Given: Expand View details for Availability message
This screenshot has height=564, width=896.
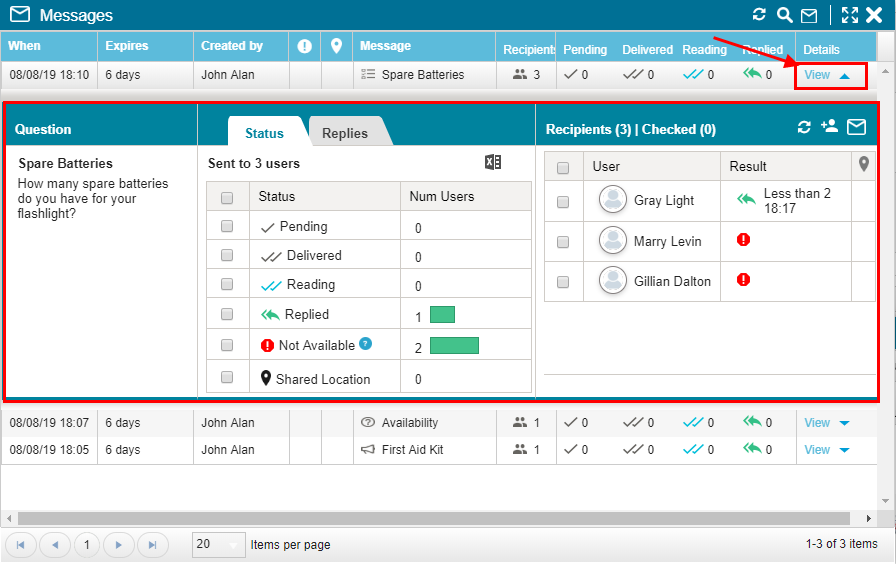Looking at the screenshot, I should click(x=827, y=423).
